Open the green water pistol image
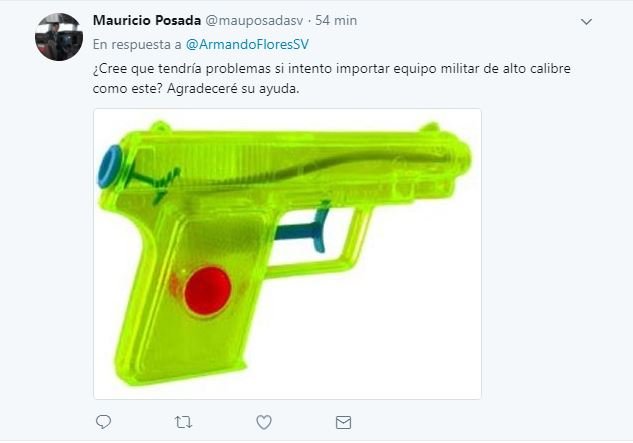This screenshot has width=633, height=443. tap(287, 254)
